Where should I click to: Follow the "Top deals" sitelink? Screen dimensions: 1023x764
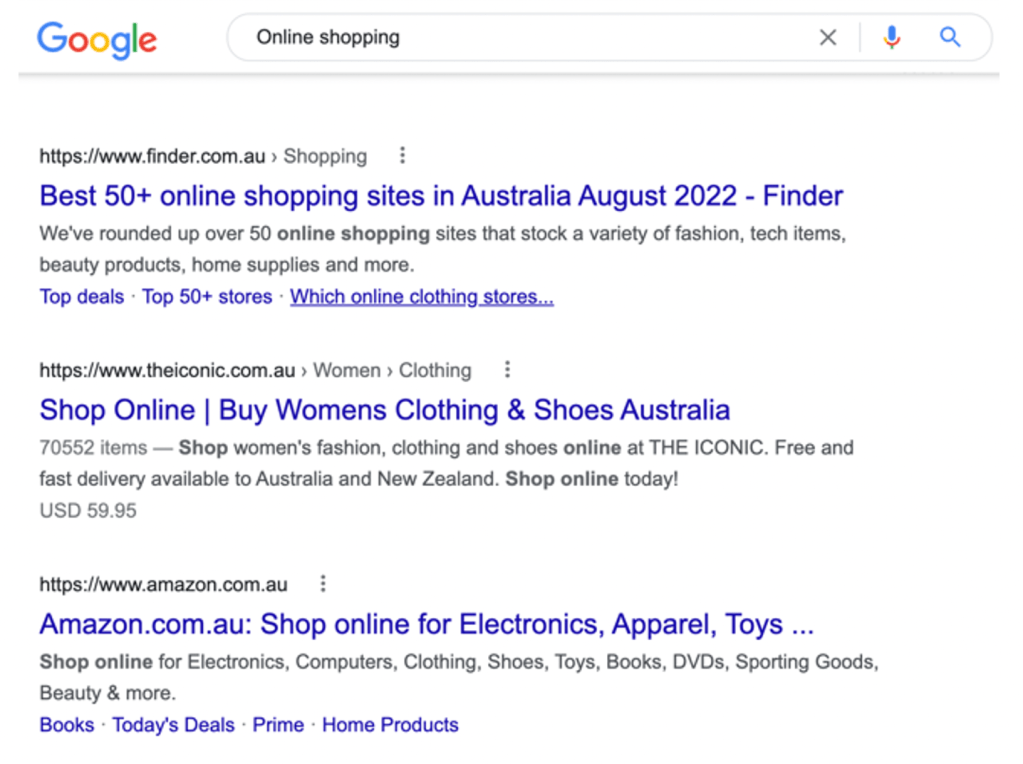click(x=82, y=297)
